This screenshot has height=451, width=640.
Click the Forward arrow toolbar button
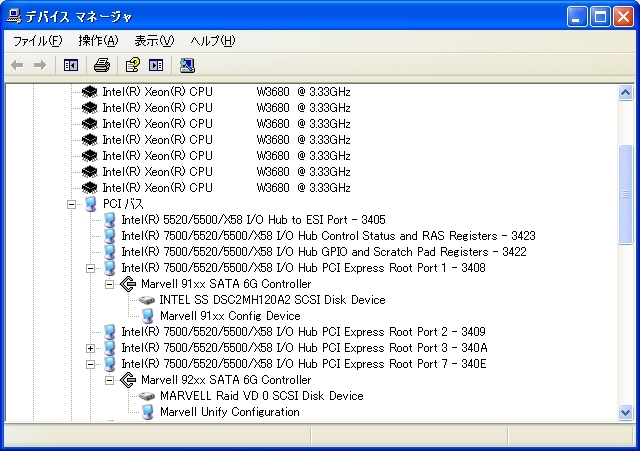tap(40, 65)
